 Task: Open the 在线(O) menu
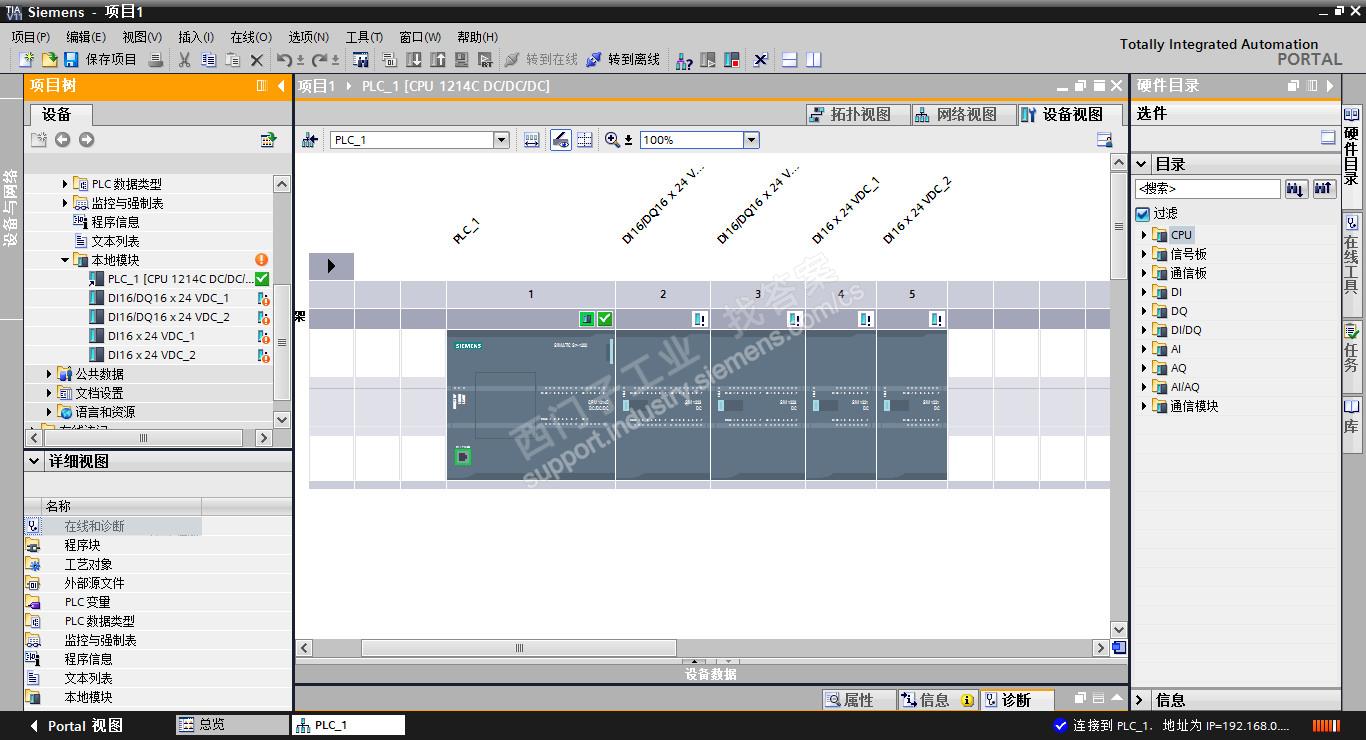[251, 37]
